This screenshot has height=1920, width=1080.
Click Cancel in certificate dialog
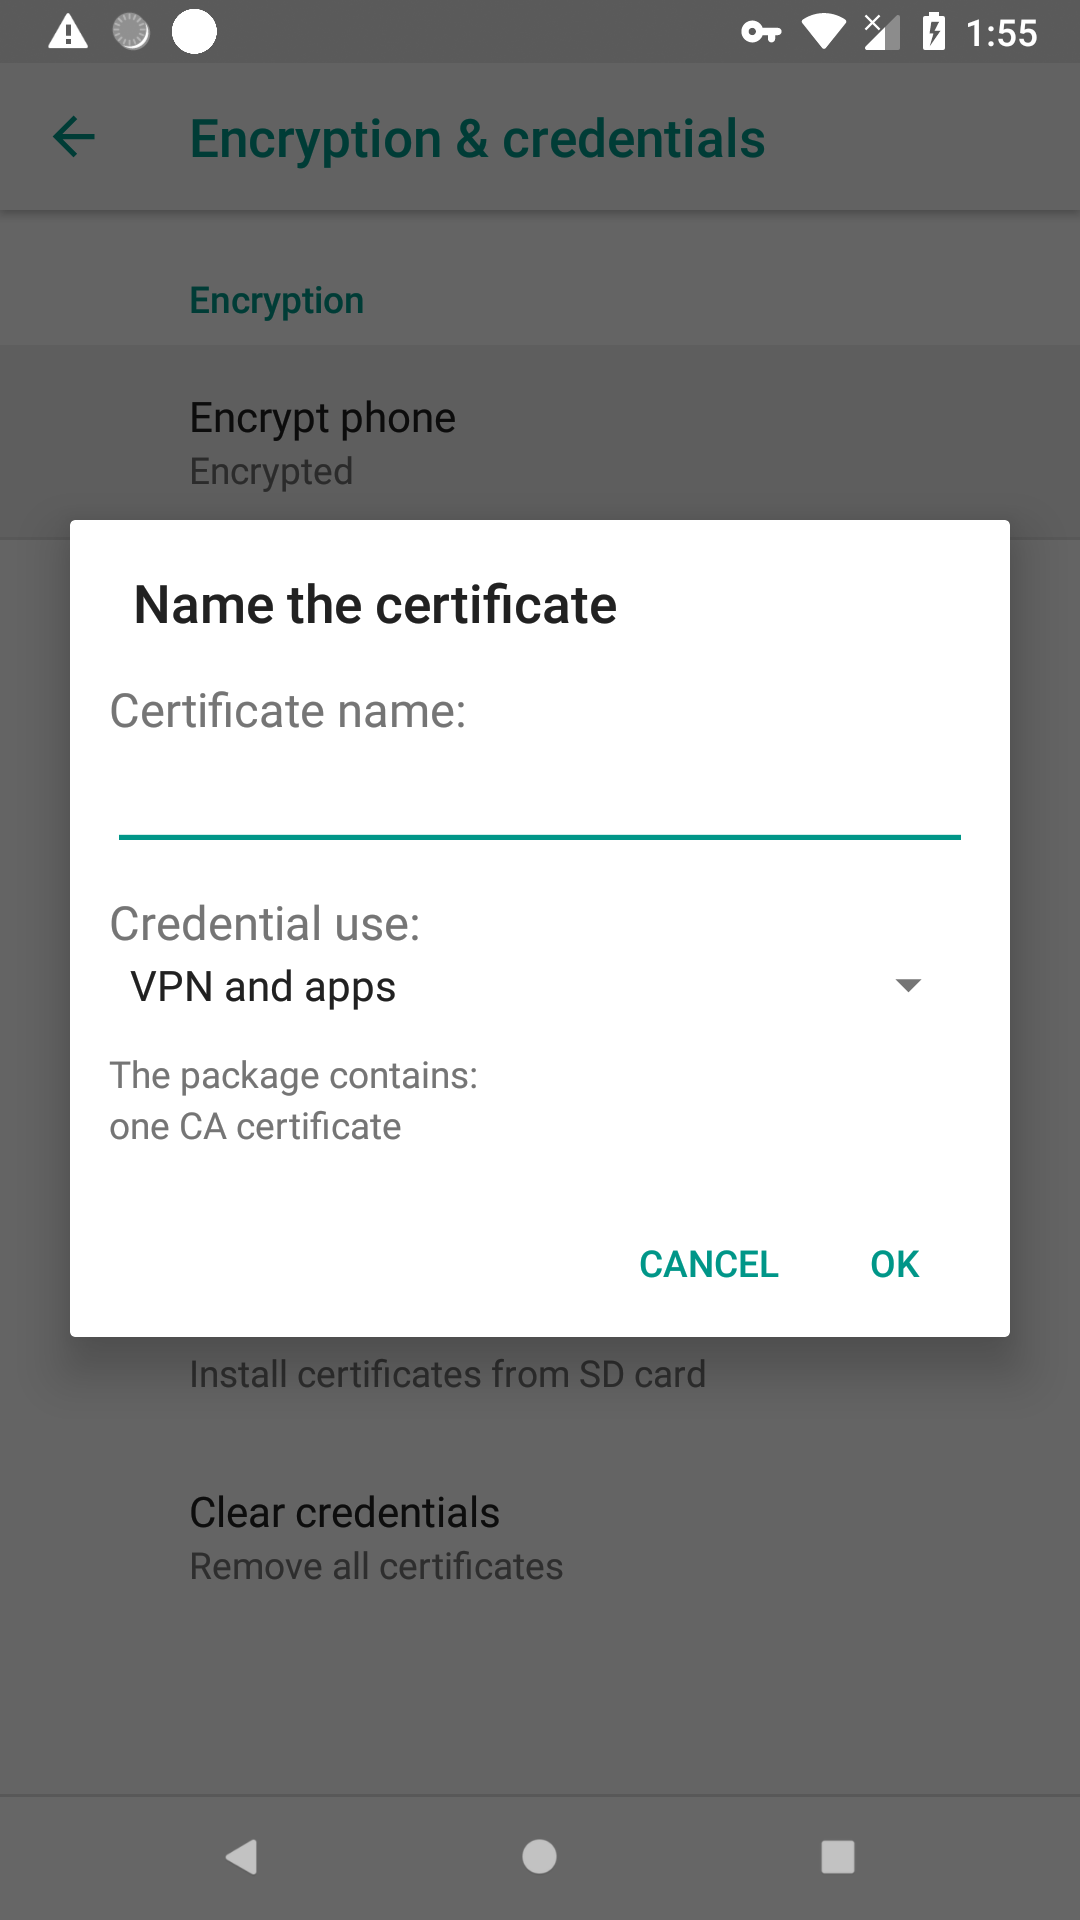709,1264
